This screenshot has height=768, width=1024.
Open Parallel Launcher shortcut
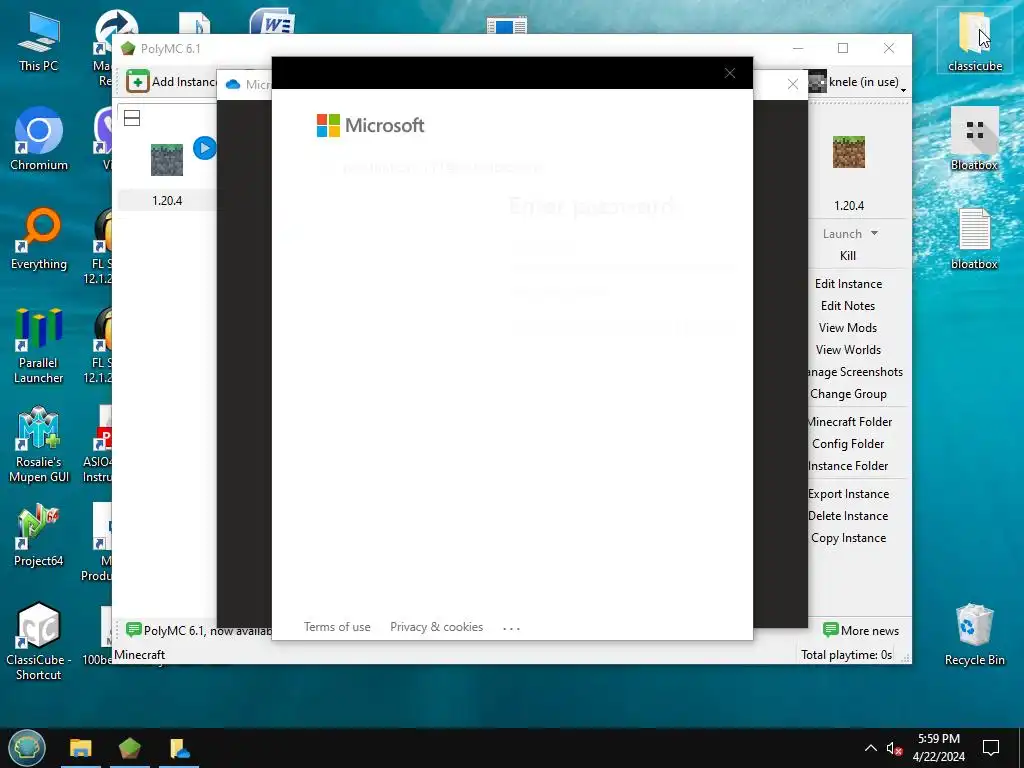pyautogui.click(x=39, y=345)
